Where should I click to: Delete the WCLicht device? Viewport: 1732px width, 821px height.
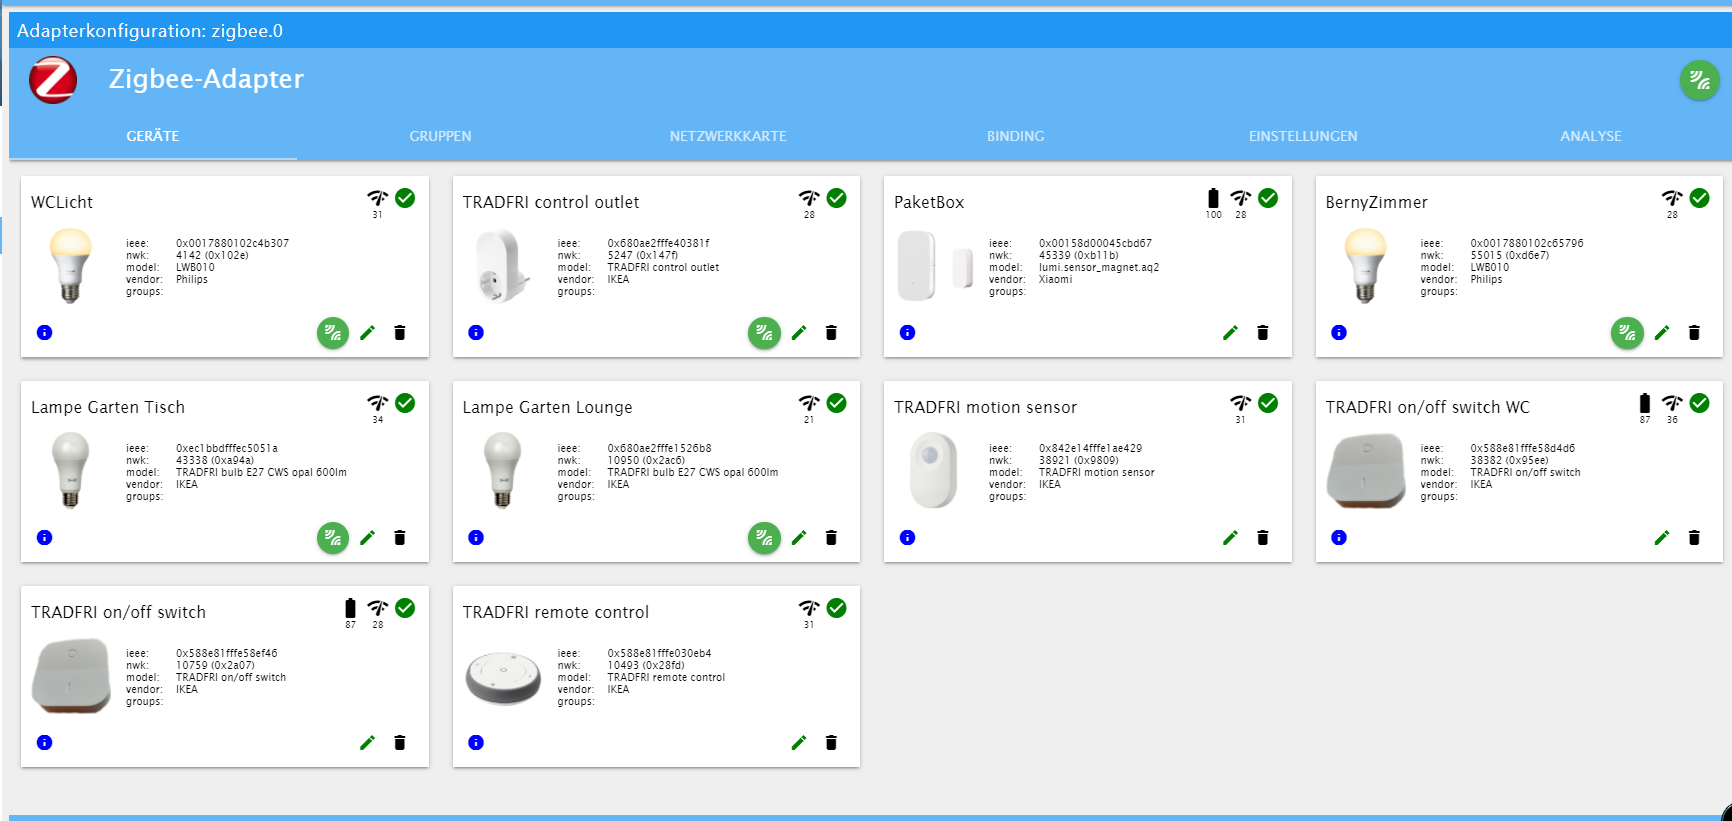click(x=400, y=333)
